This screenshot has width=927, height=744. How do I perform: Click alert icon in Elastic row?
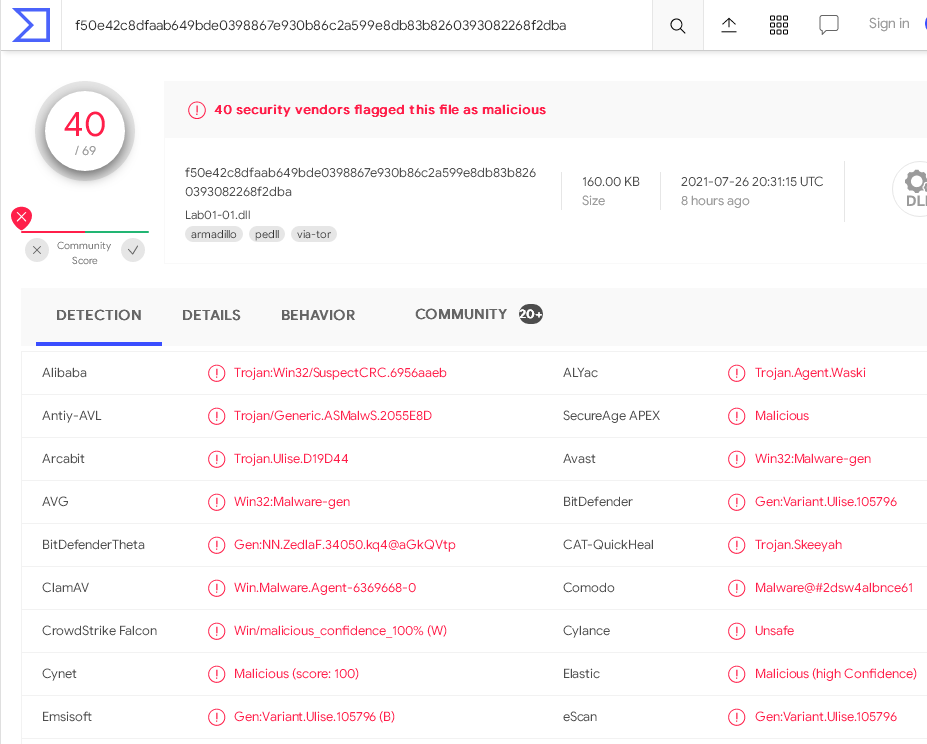(x=737, y=674)
